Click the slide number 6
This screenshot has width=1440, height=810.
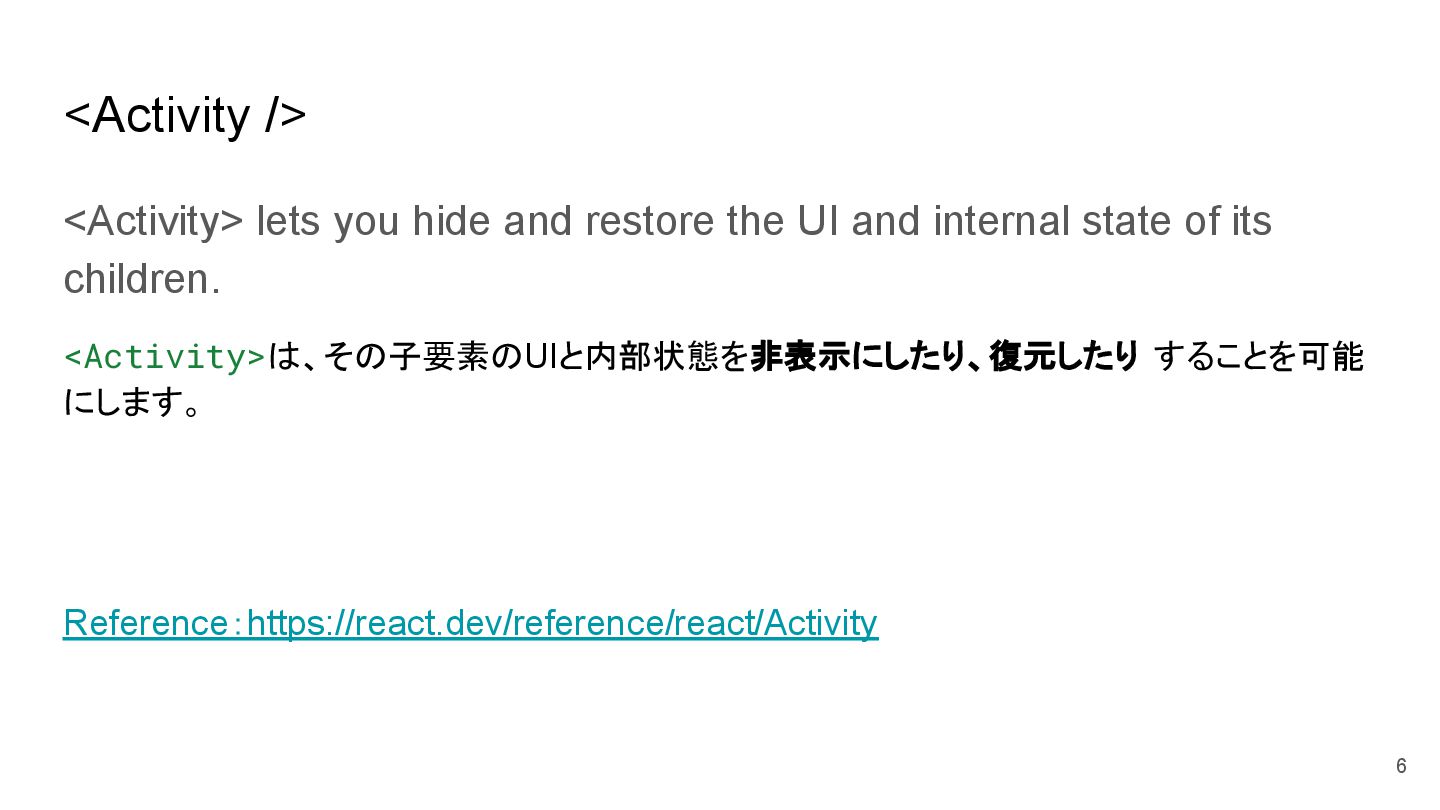[1401, 766]
